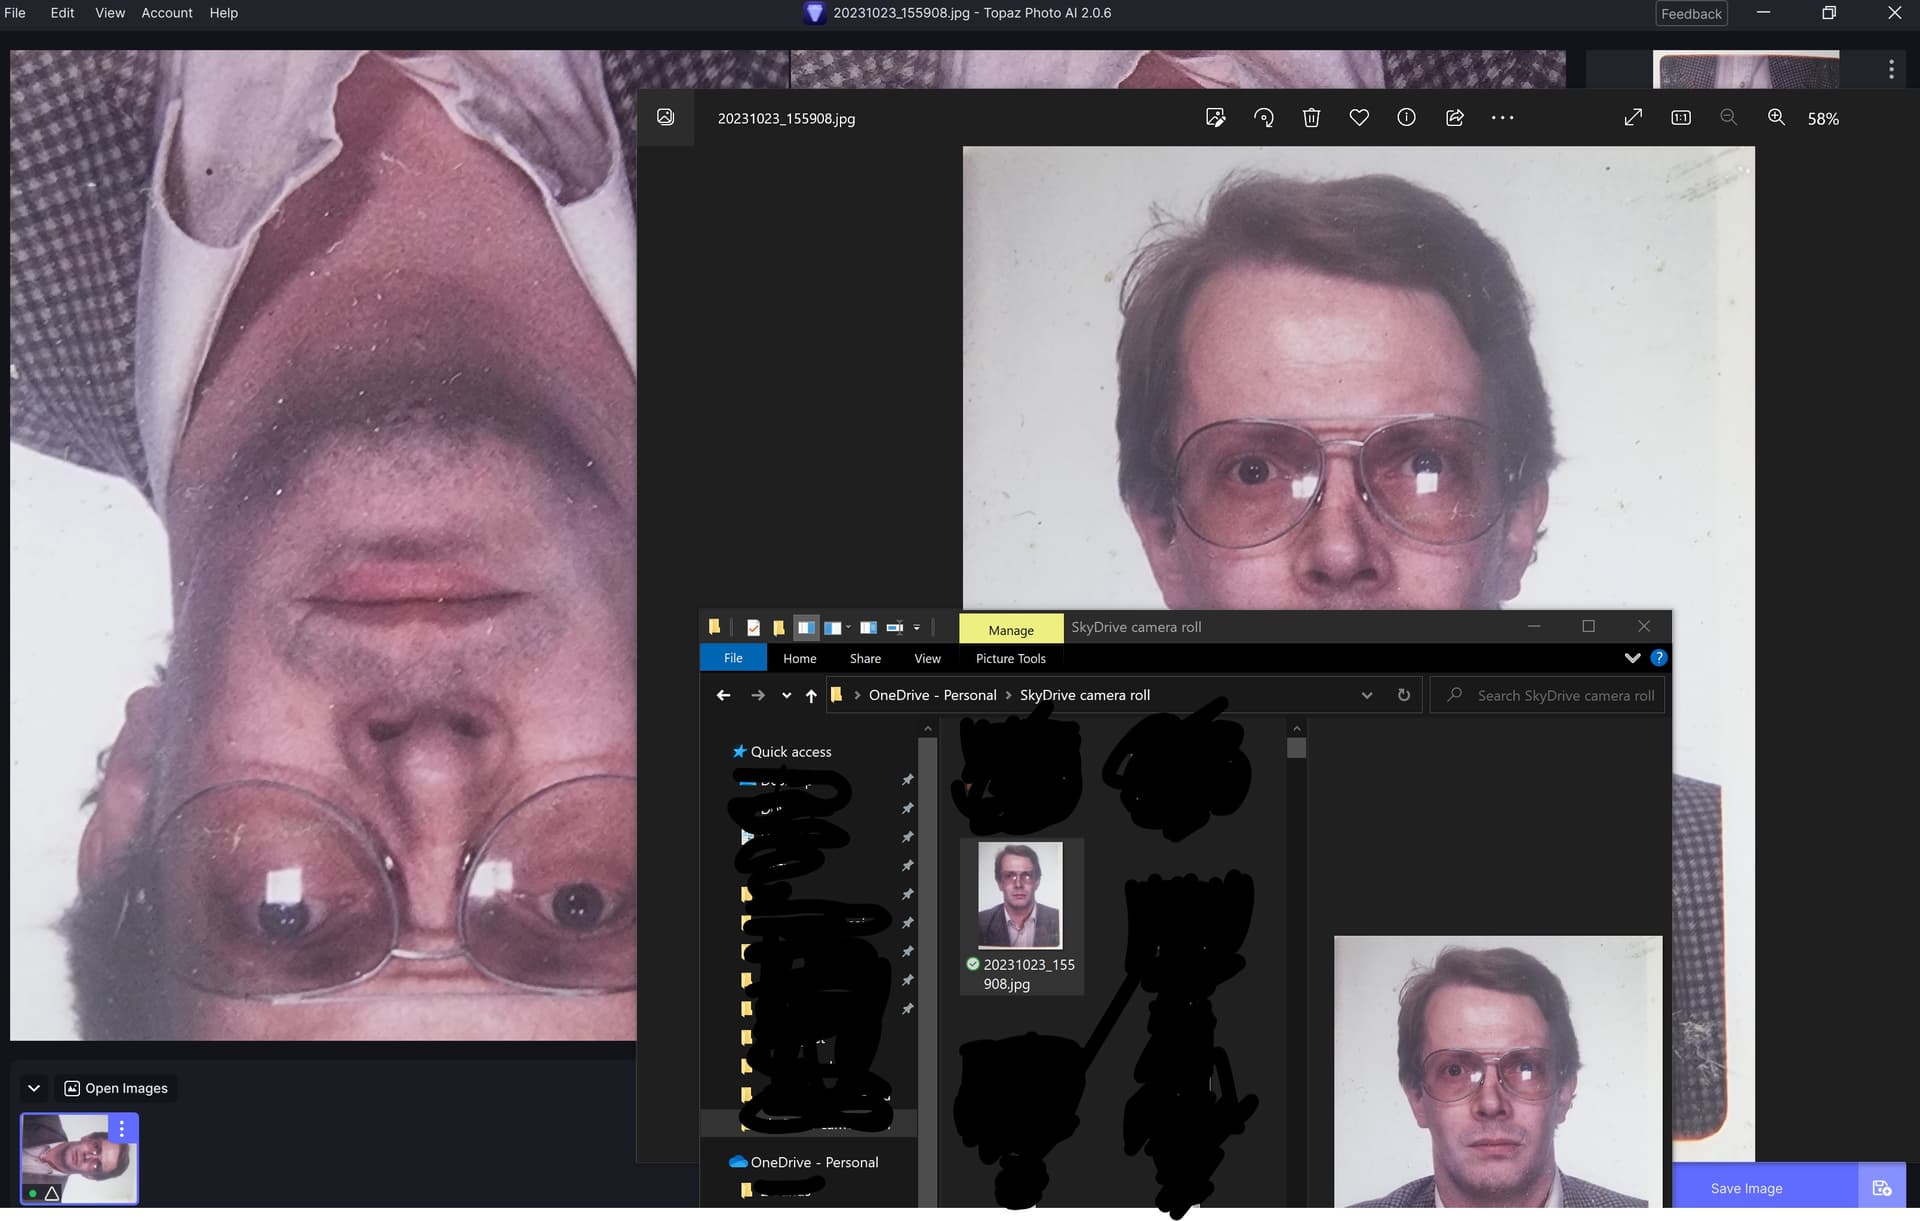Rotate the photo with the rotate icon
This screenshot has height=1221, width=1920.
pos(1263,118)
